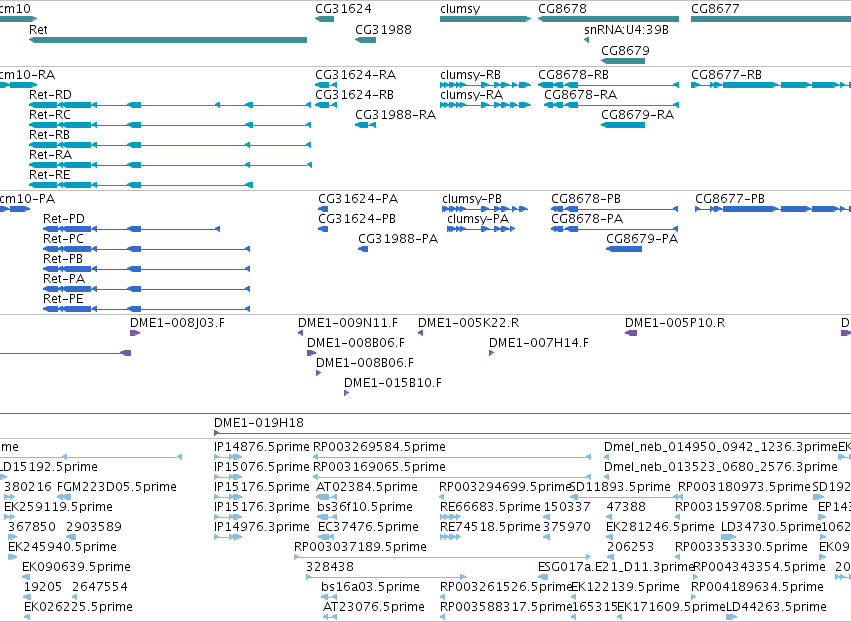The width and height of the screenshot is (851, 622).
Task: Click the IP15076.5prime EST label
Action: pyautogui.click(x=262, y=467)
